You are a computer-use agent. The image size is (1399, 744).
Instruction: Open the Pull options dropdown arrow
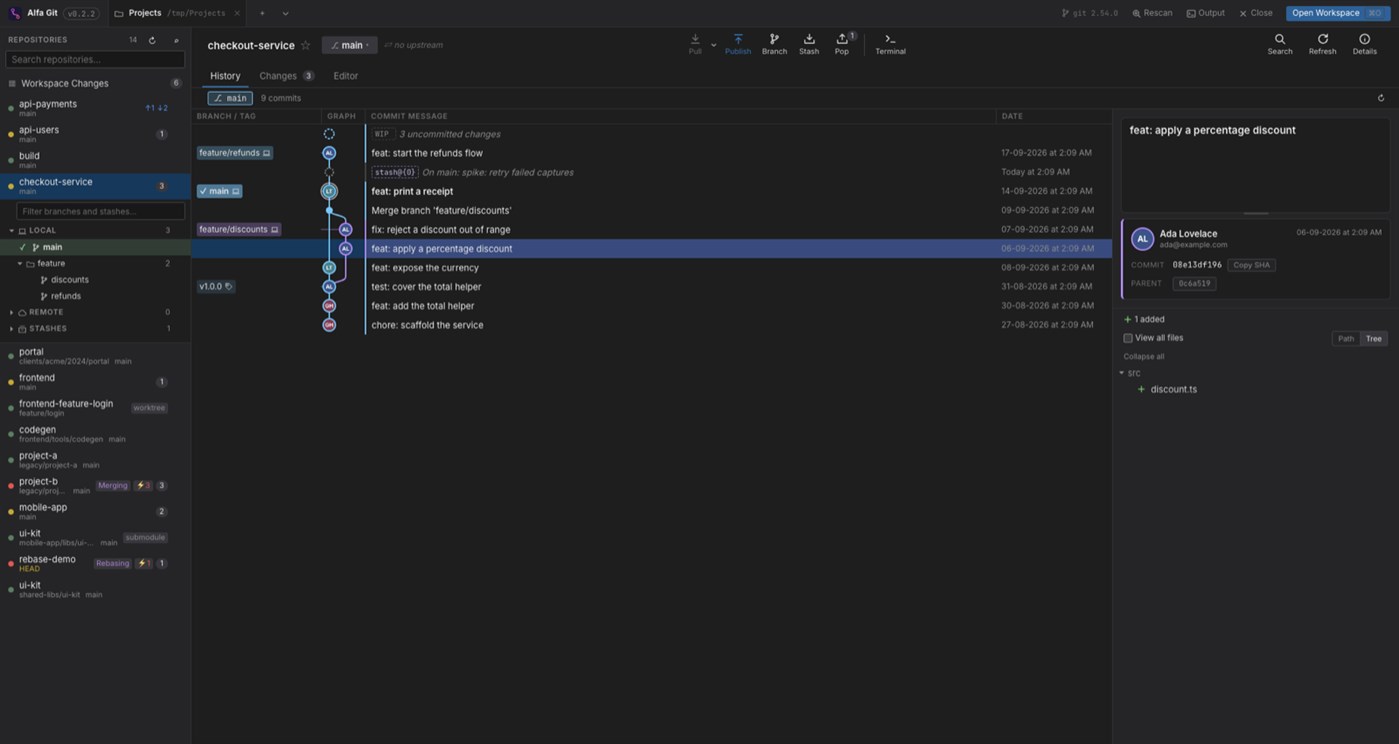[713, 45]
